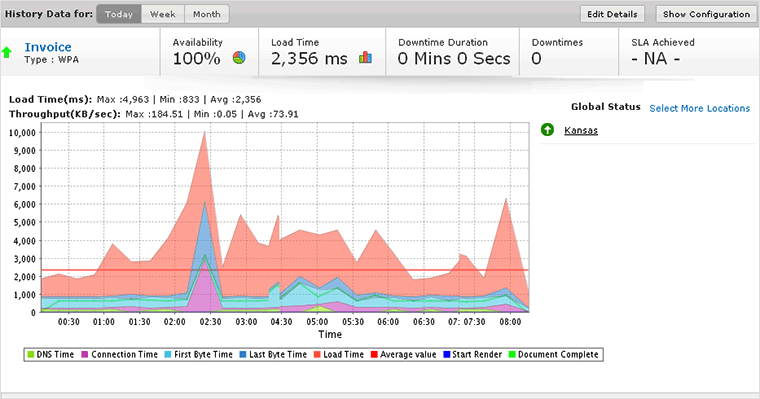Open the Invoice monitor name link
The image size is (760, 399).
48,47
